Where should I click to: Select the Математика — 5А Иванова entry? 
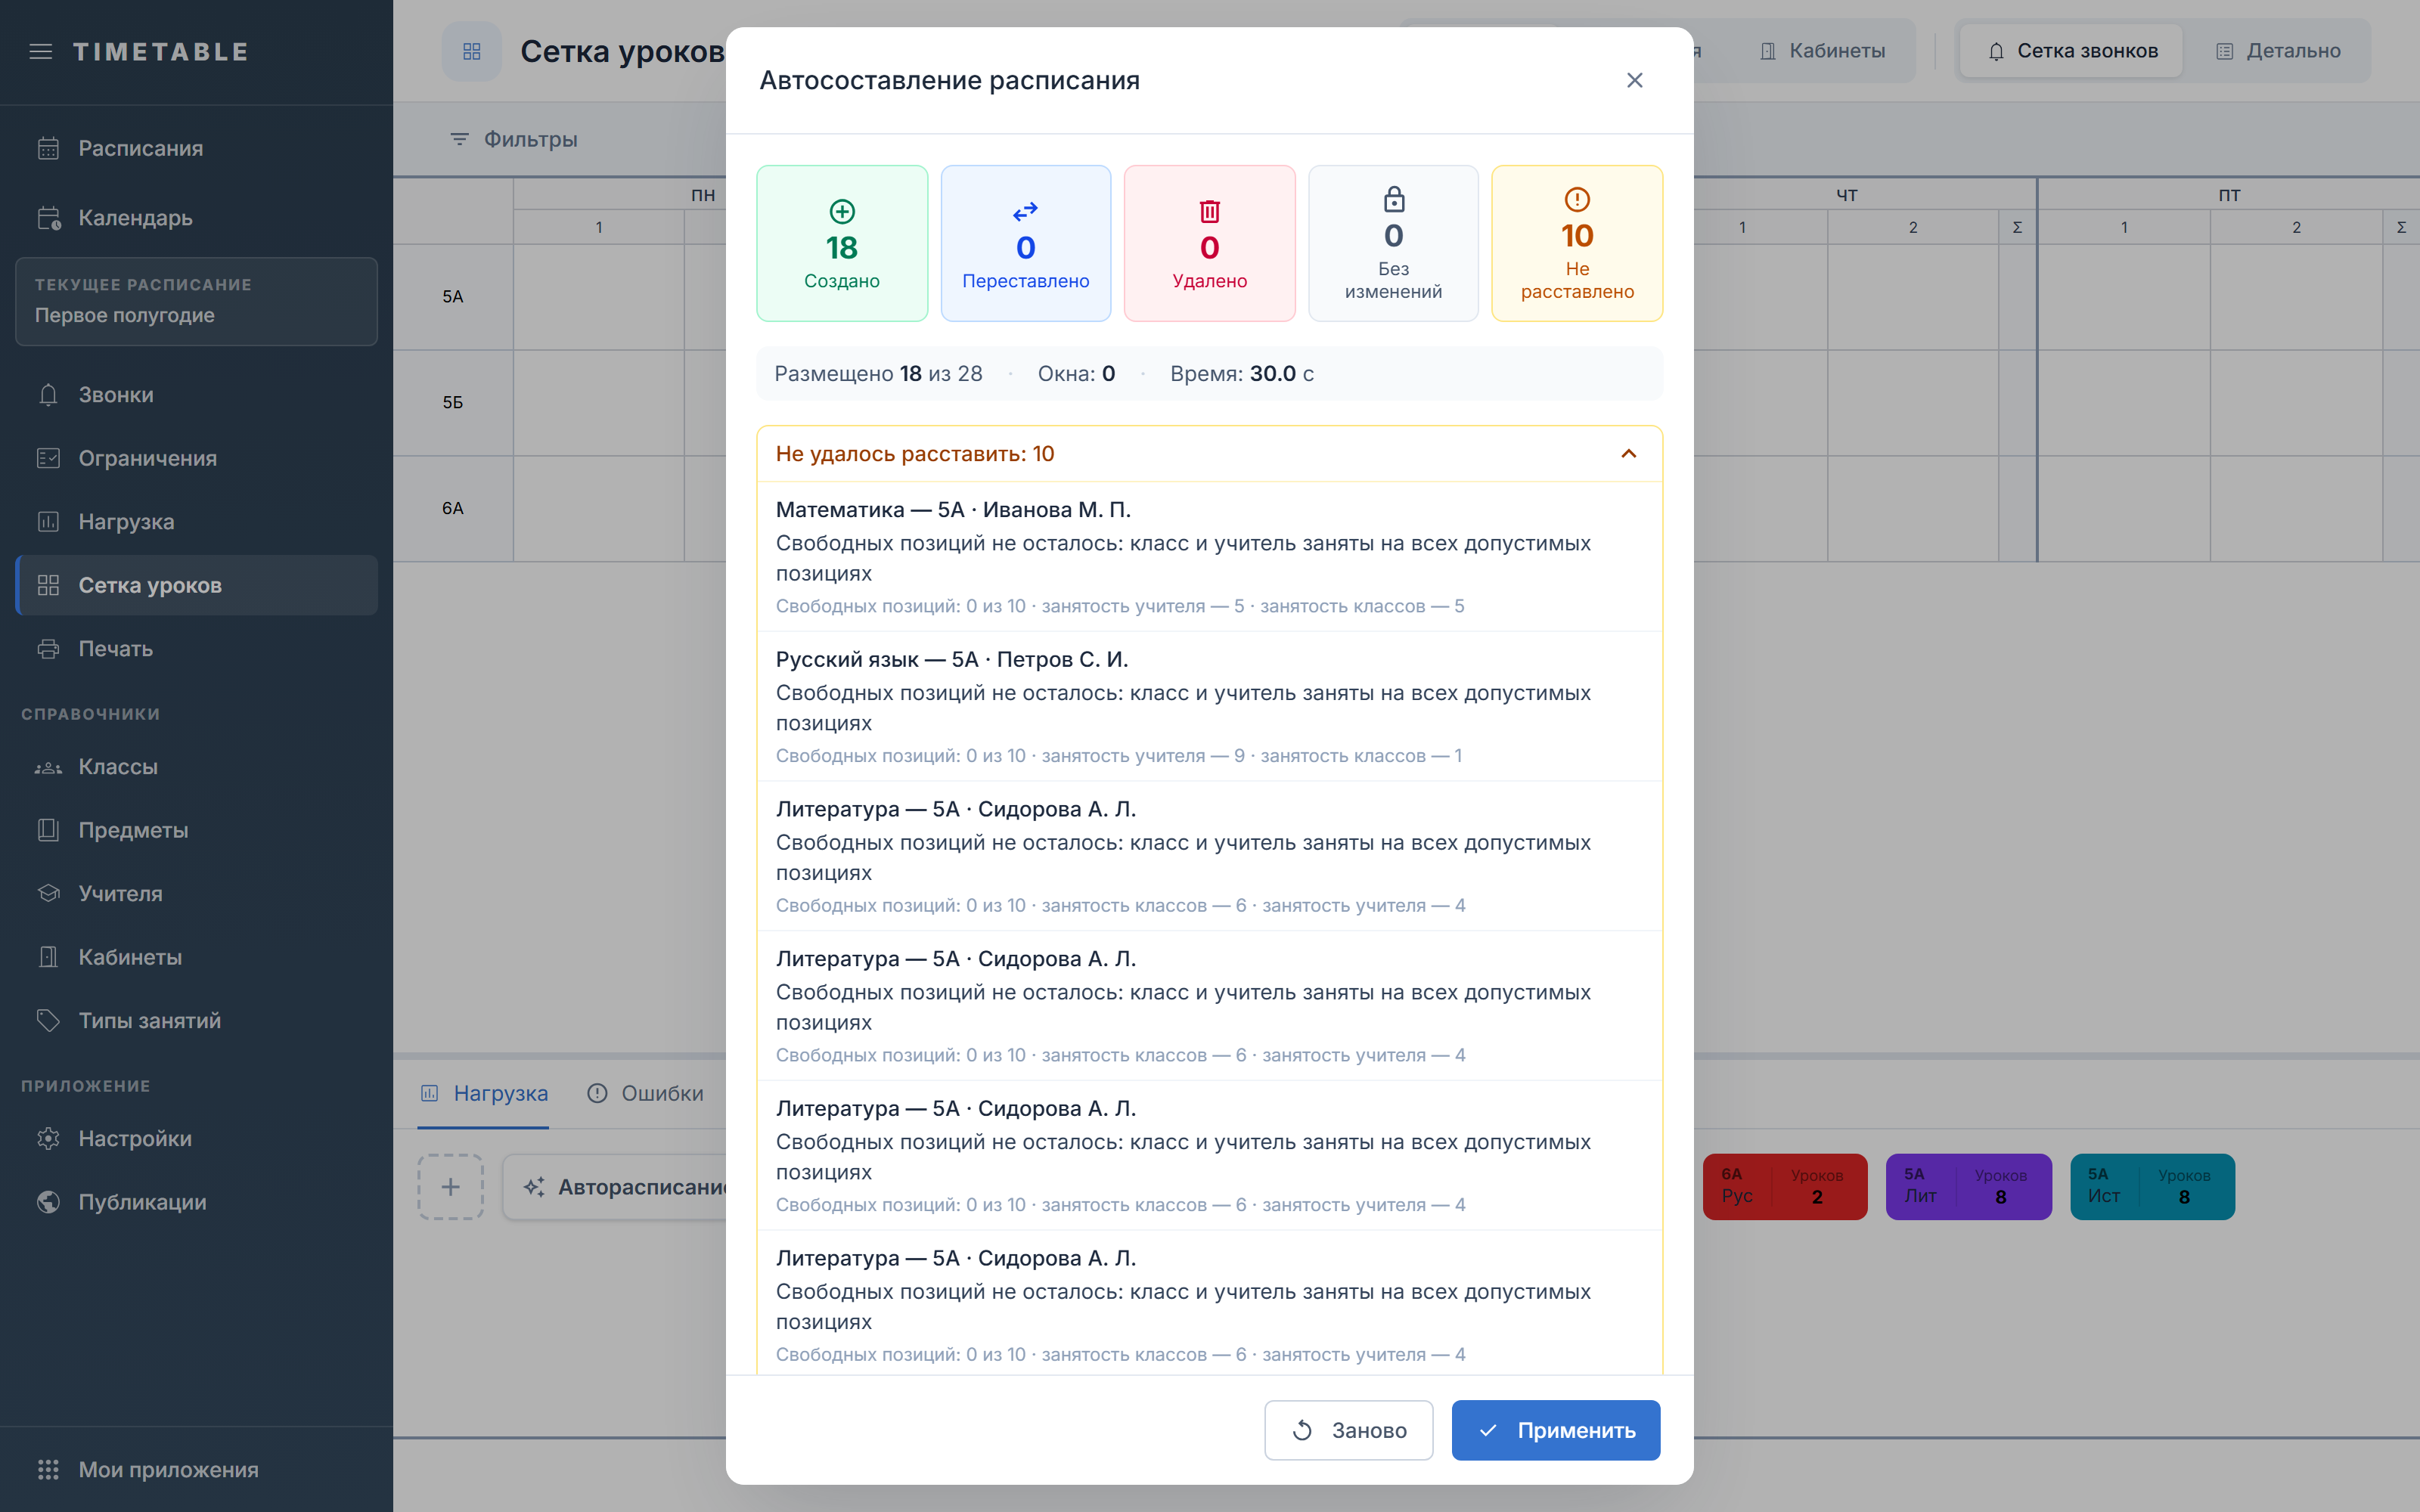1210,557
